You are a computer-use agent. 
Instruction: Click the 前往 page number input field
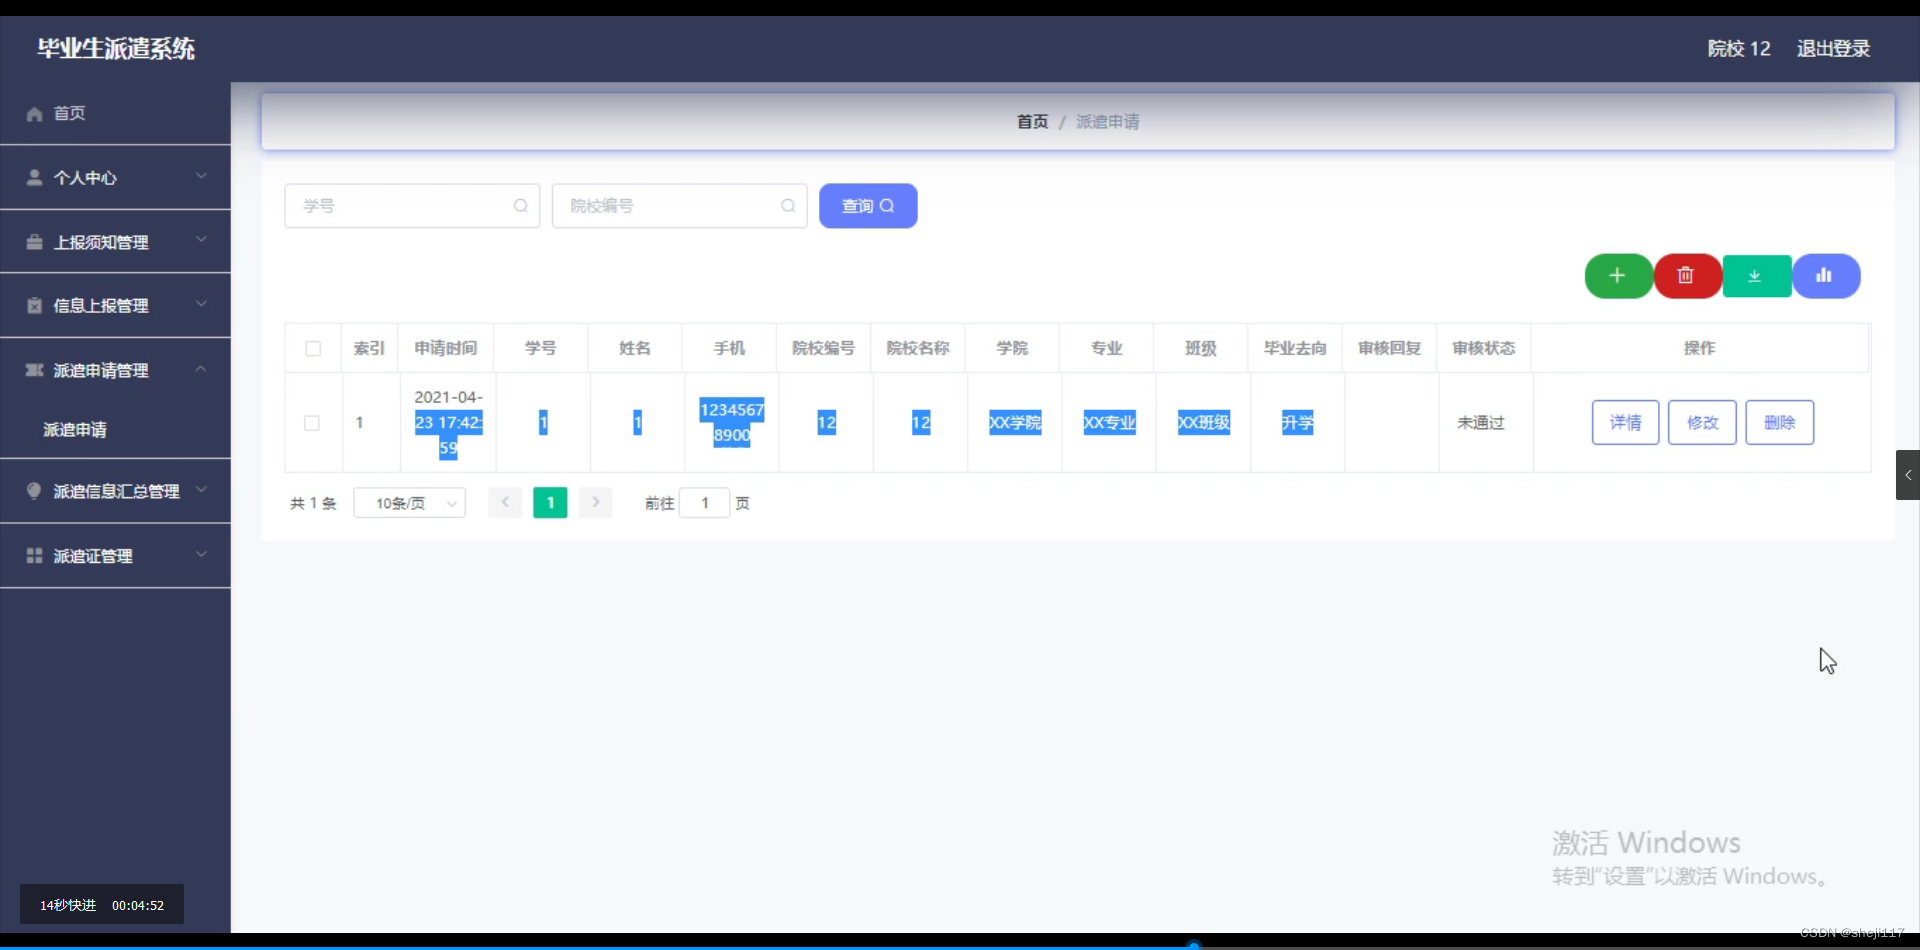click(x=704, y=502)
